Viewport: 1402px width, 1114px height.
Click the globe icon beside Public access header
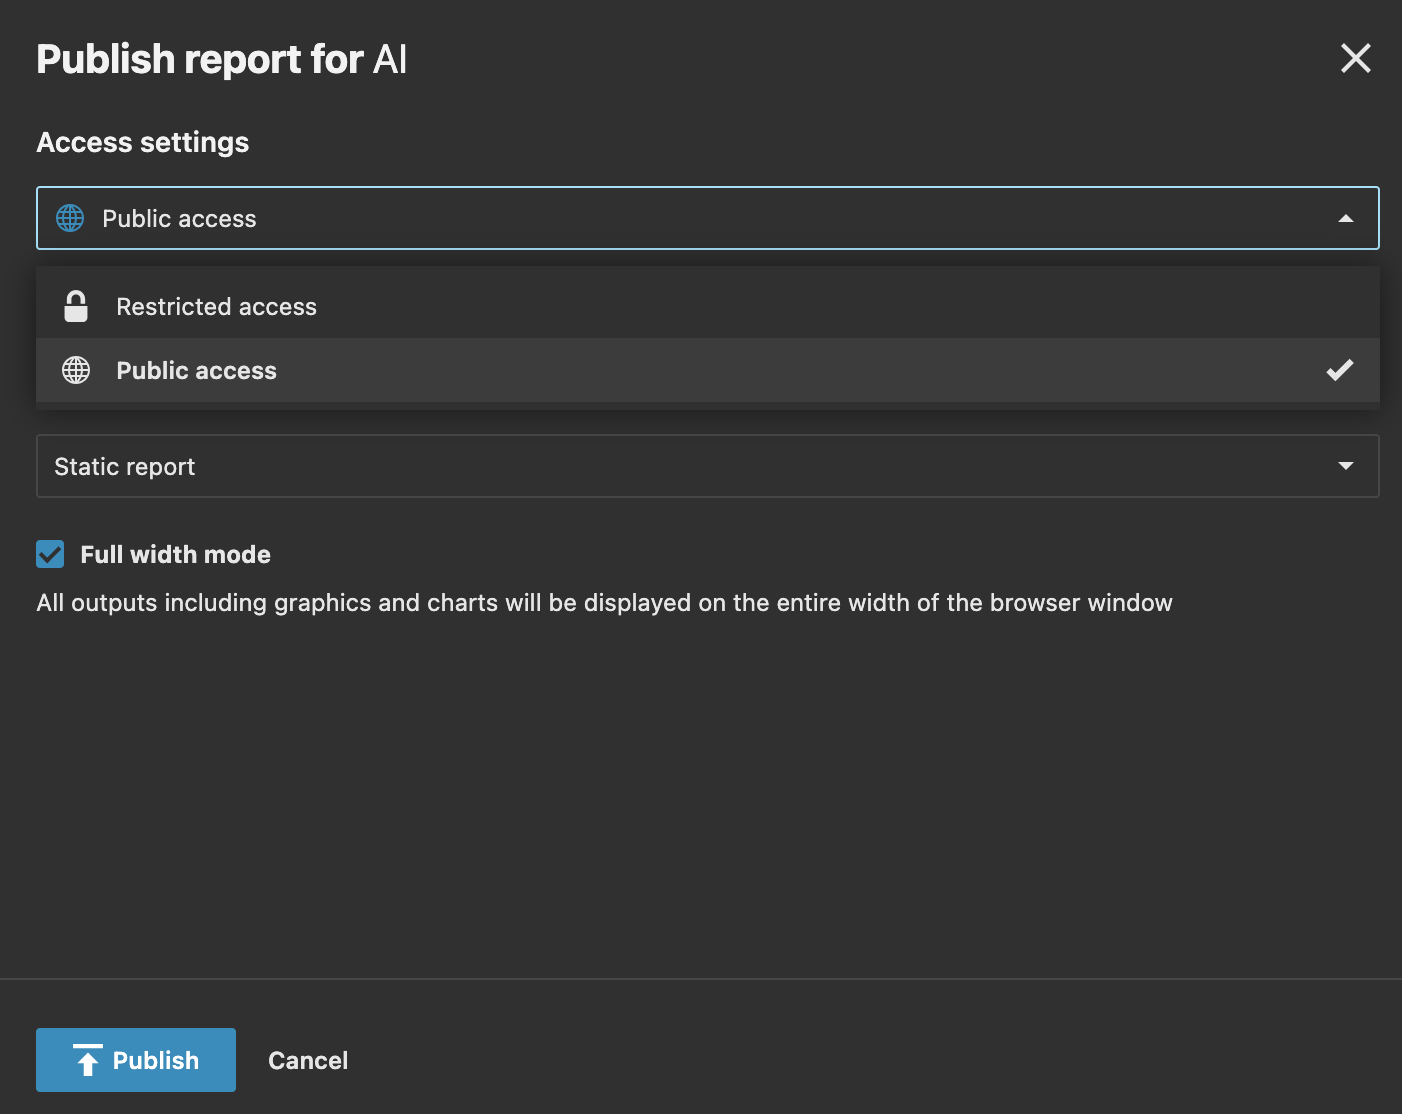[x=69, y=218]
